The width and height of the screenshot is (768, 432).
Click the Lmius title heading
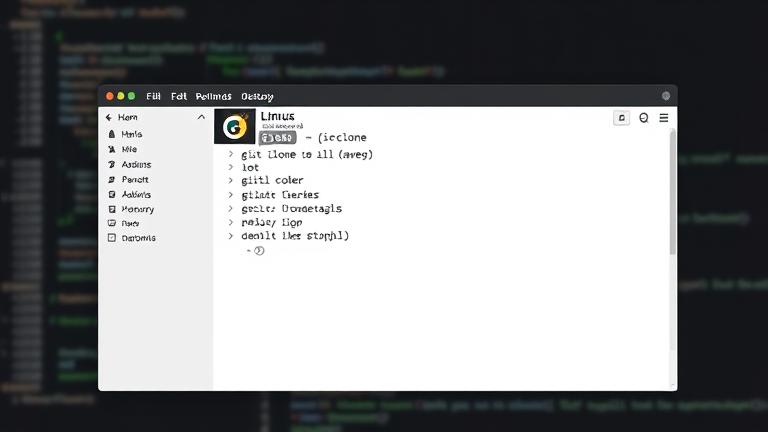pyautogui.click(x=277, y=116)
